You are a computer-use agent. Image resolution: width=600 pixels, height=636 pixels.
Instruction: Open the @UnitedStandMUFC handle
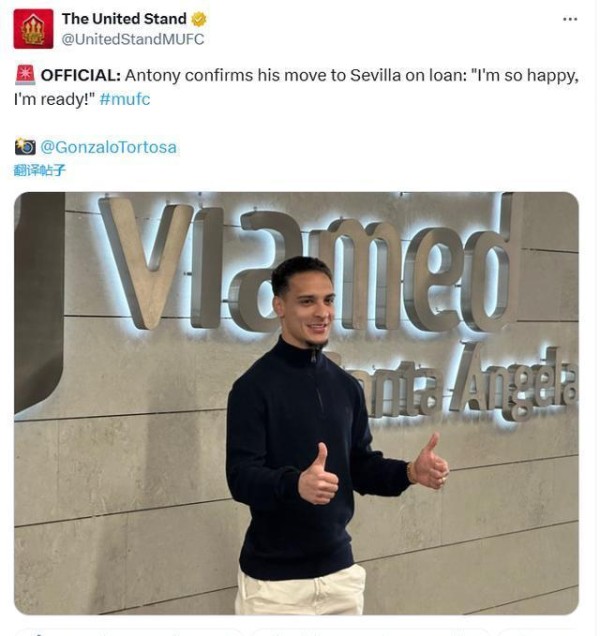[x=133, y=39]
